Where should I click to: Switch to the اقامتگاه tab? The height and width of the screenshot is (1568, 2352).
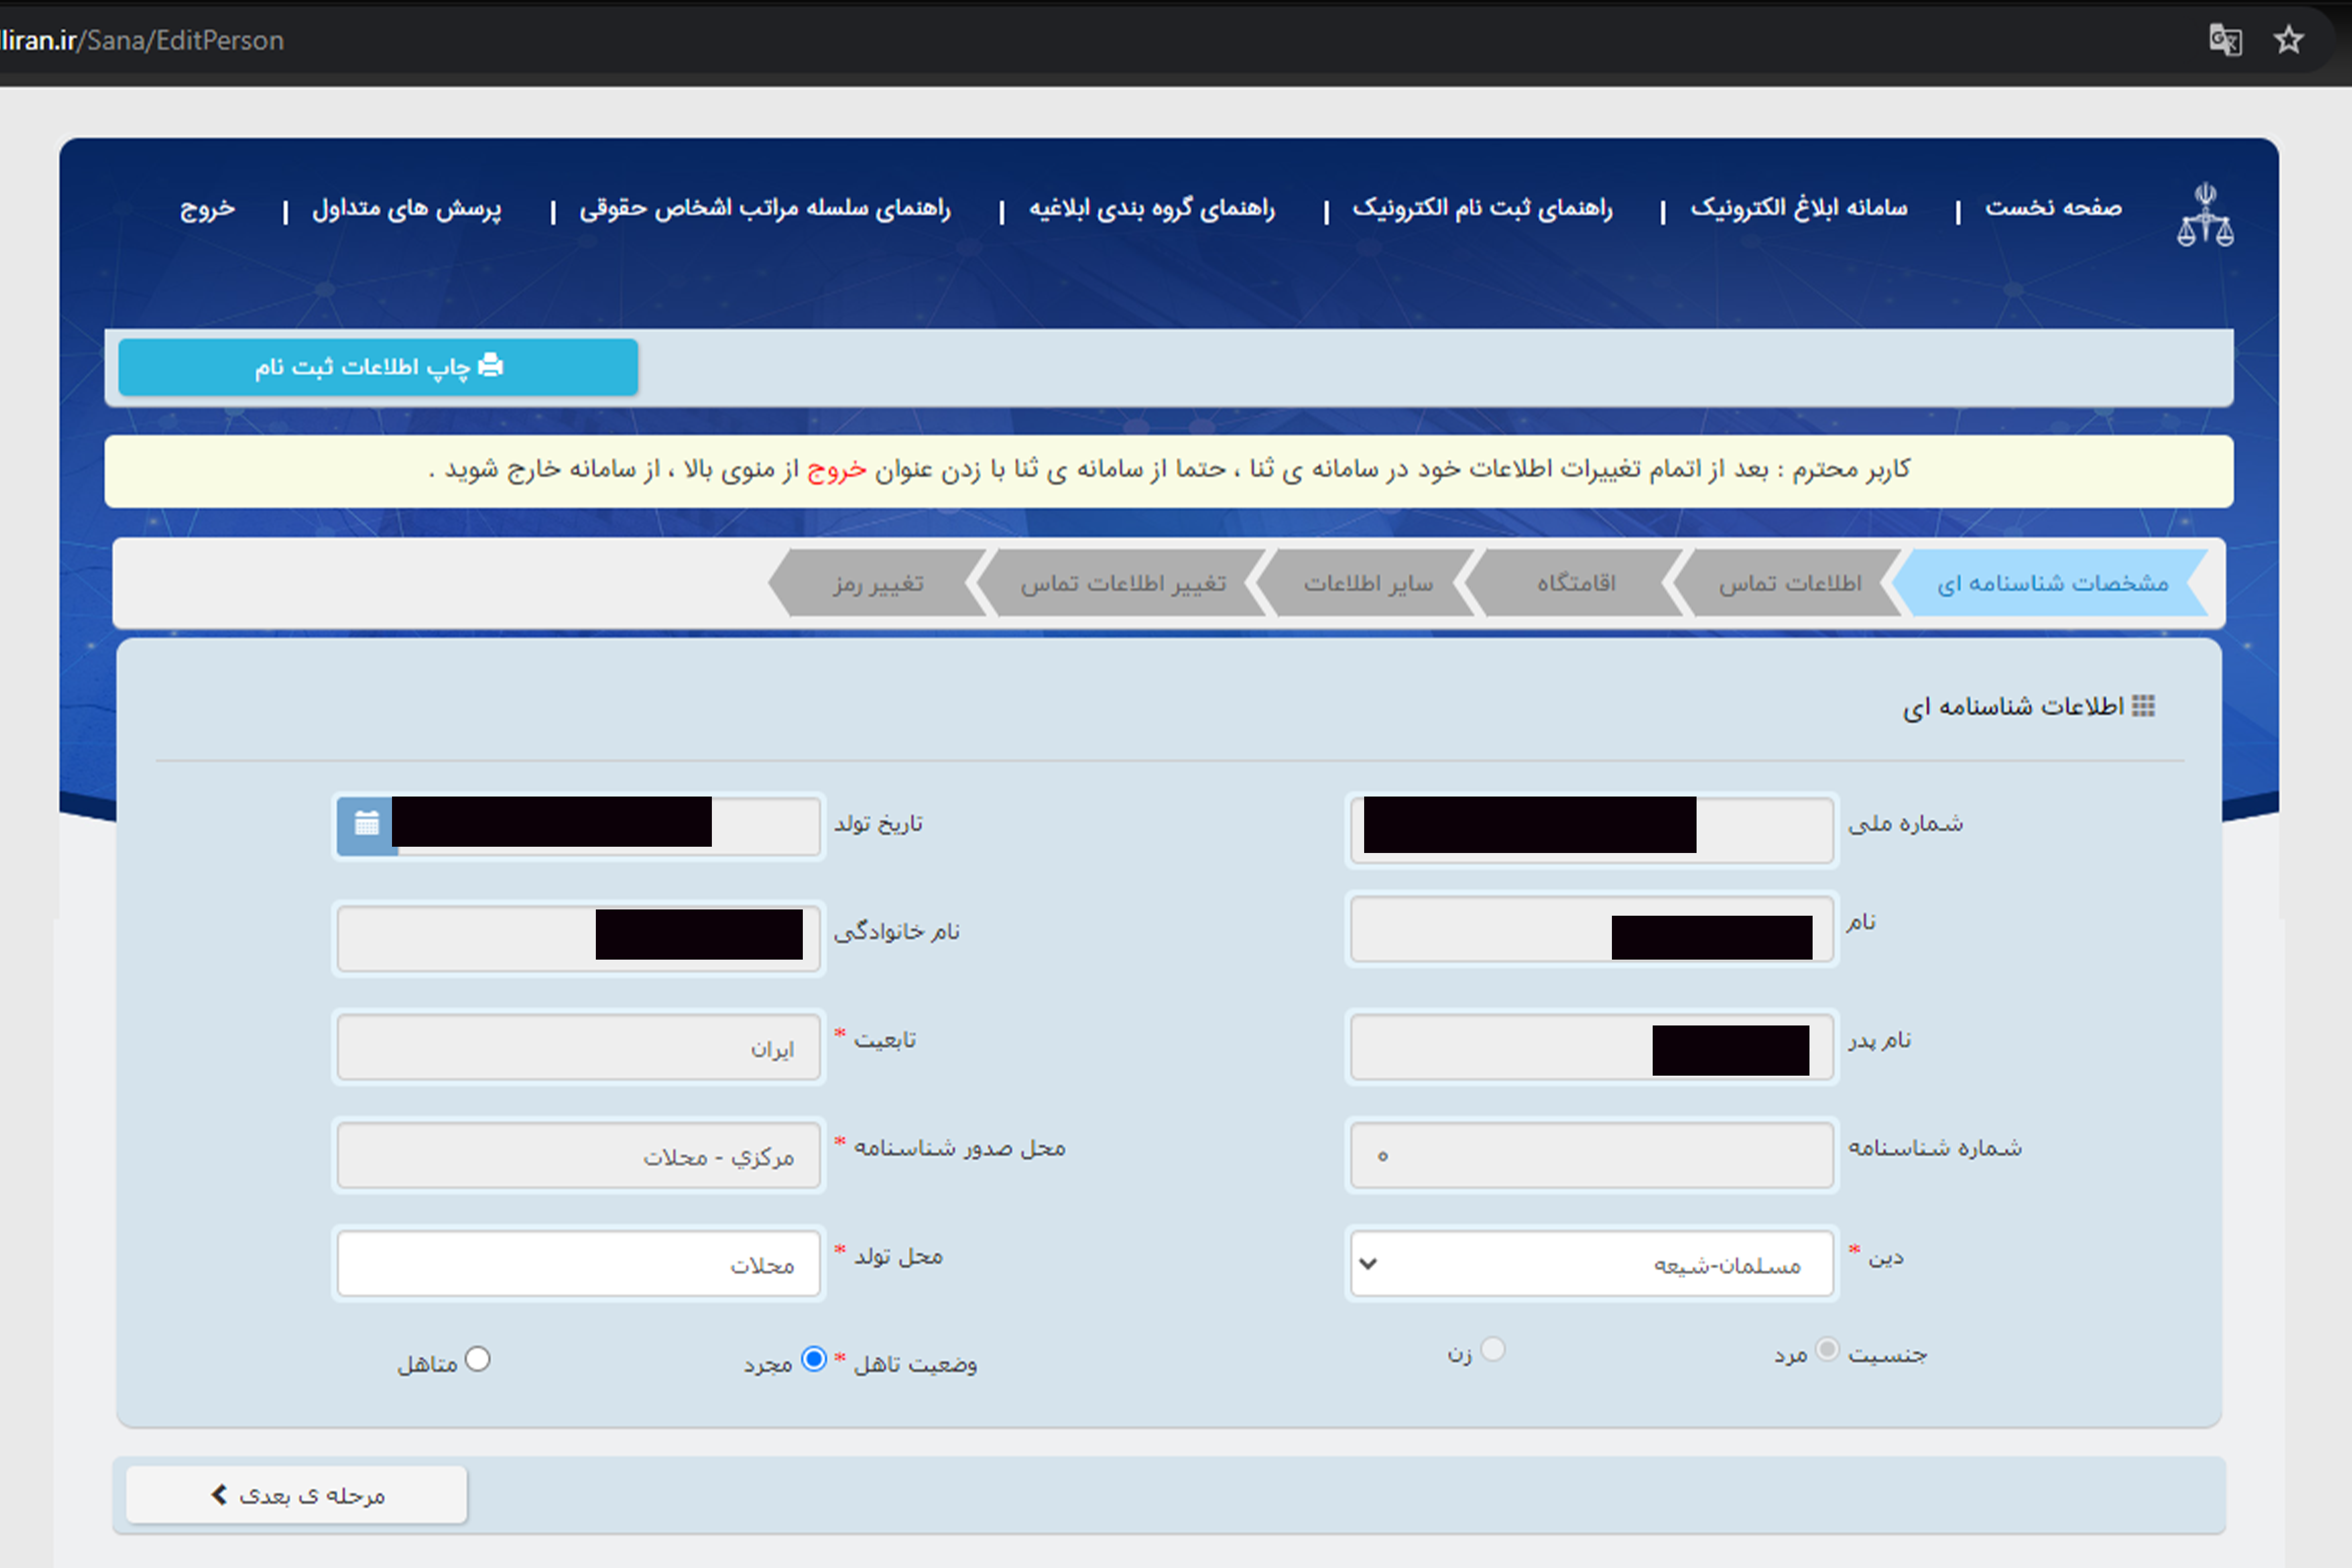coord(1576,583)
